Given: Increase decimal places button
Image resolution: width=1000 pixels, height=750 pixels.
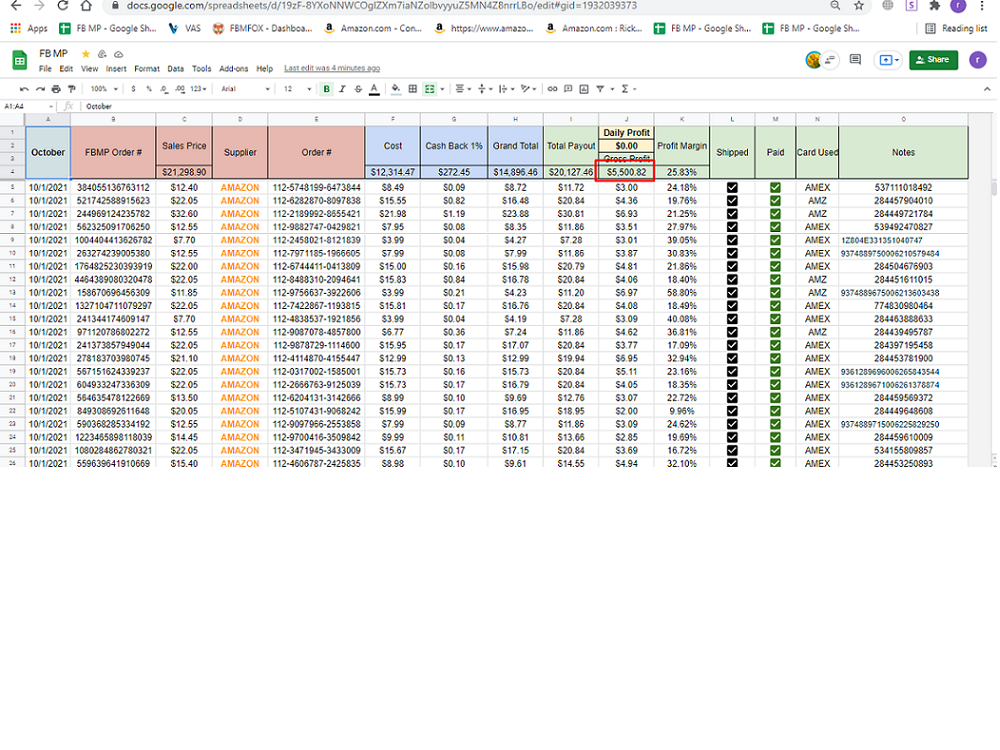Looking at the screenshot, I should coord(180,89).
